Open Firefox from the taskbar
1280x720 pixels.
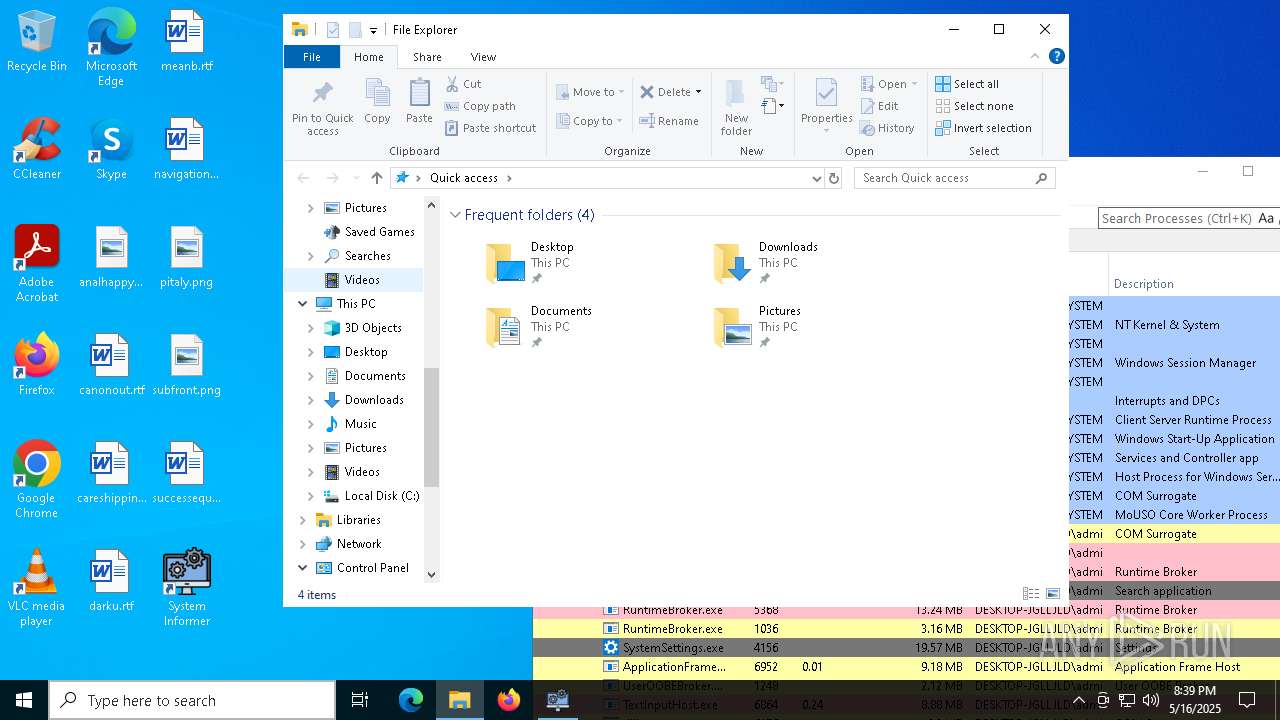point(509,700)
